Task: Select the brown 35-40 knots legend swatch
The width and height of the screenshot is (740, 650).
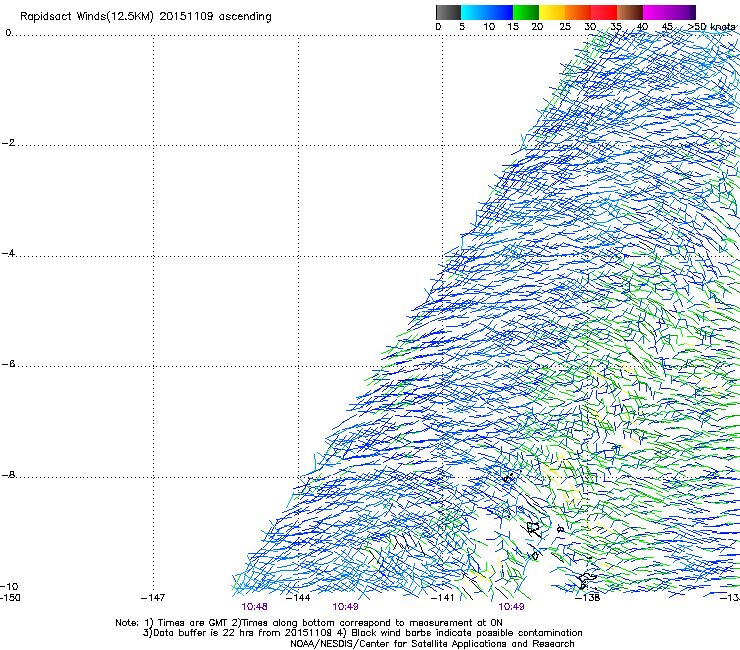Action: (x=630, y=12)
